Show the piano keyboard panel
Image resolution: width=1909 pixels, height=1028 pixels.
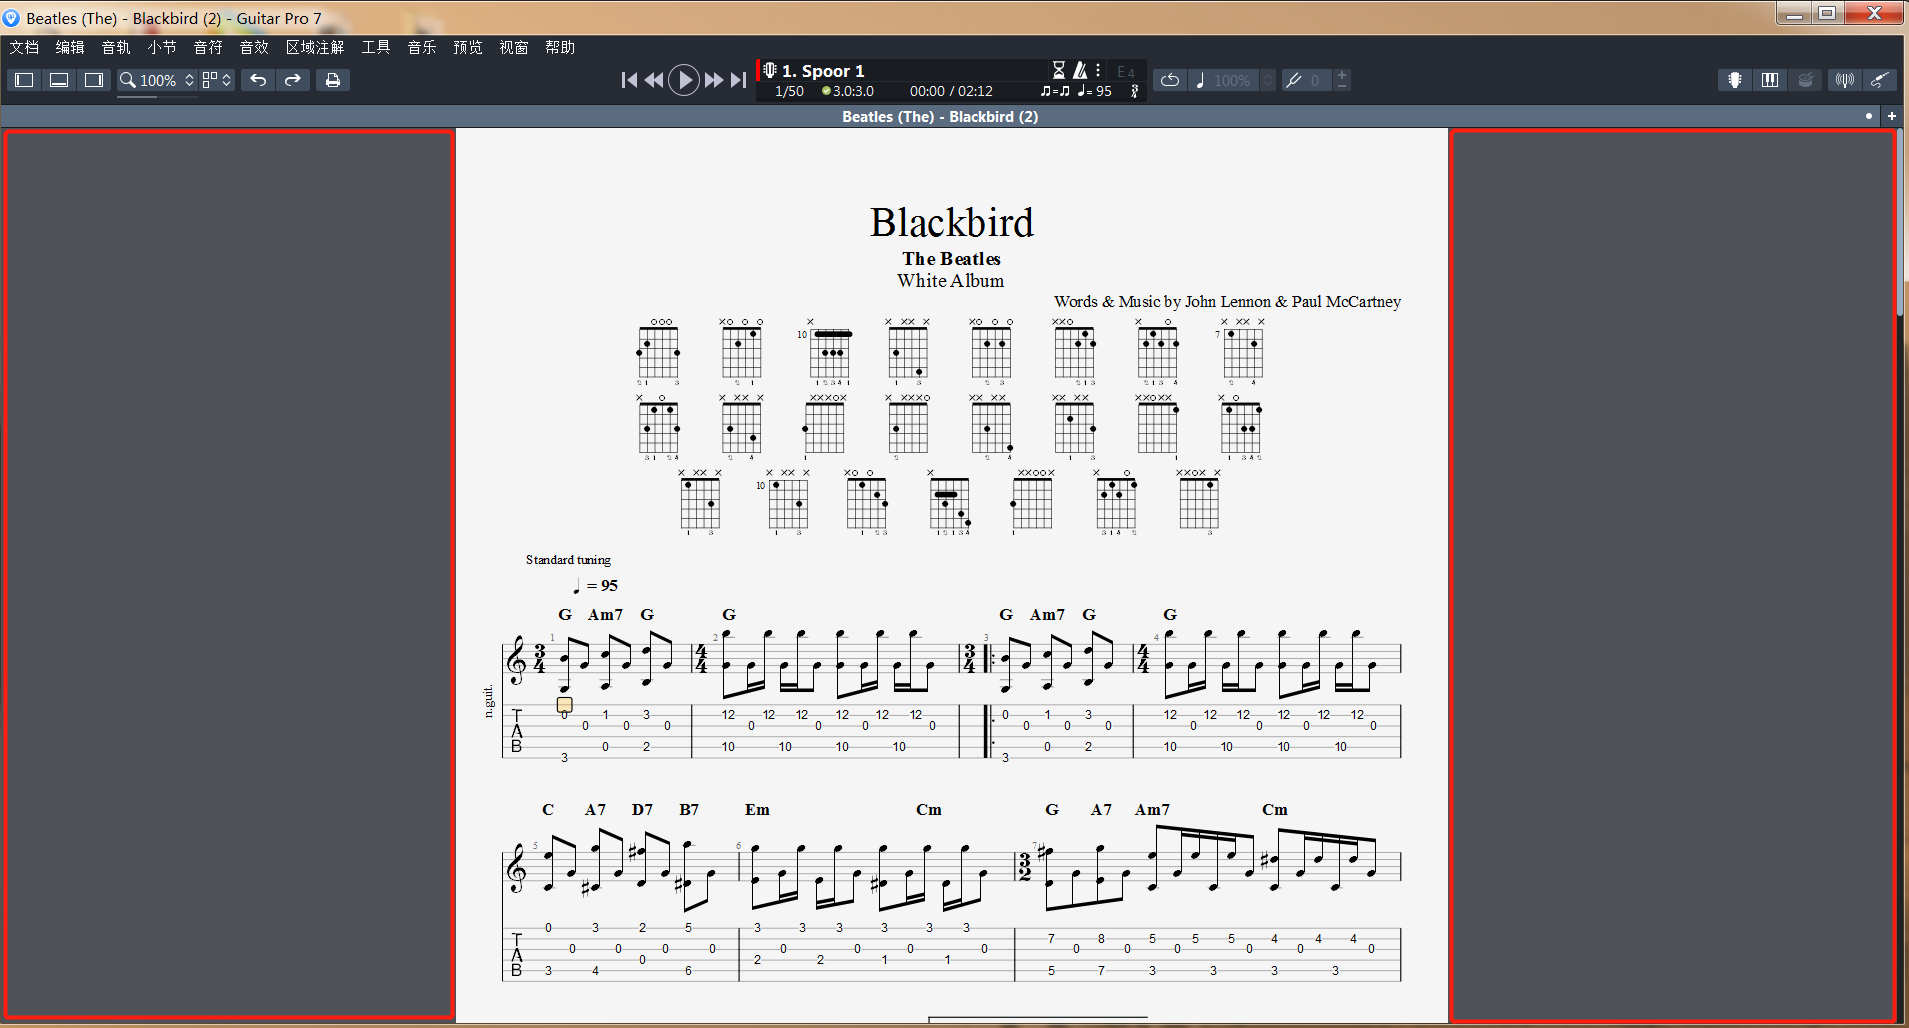coord(1770,80)
